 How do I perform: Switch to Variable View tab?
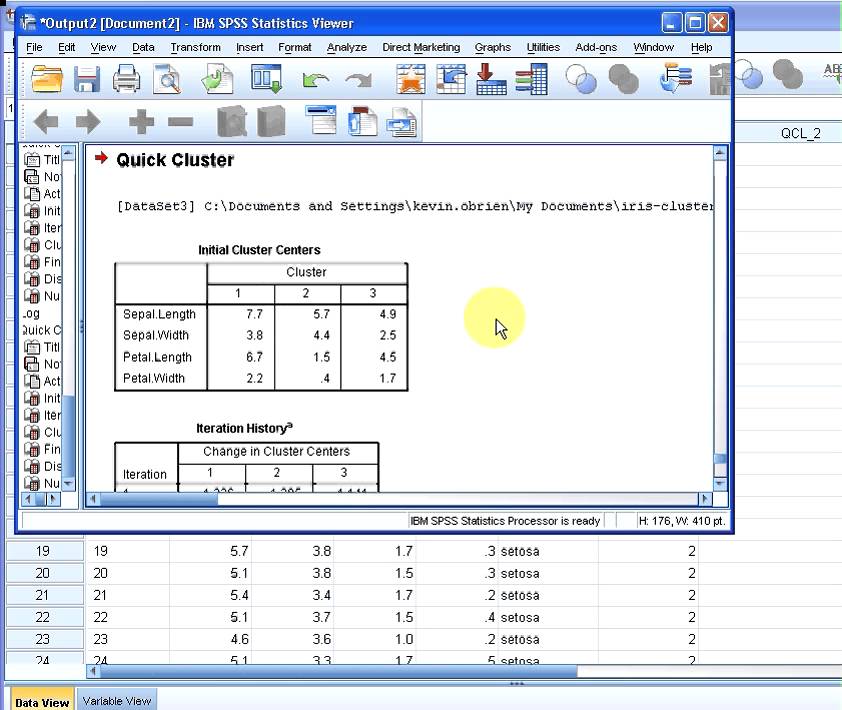pos(117,701)
